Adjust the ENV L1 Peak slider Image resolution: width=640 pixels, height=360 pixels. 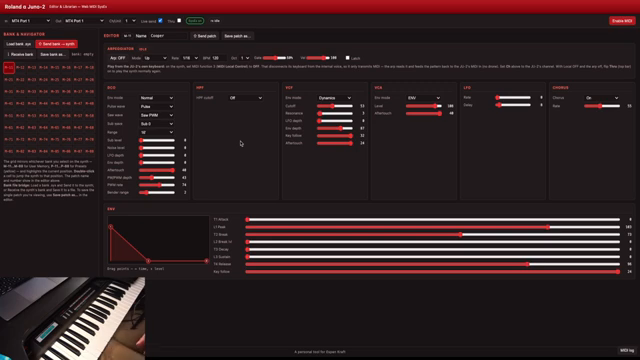coord(433,227)
